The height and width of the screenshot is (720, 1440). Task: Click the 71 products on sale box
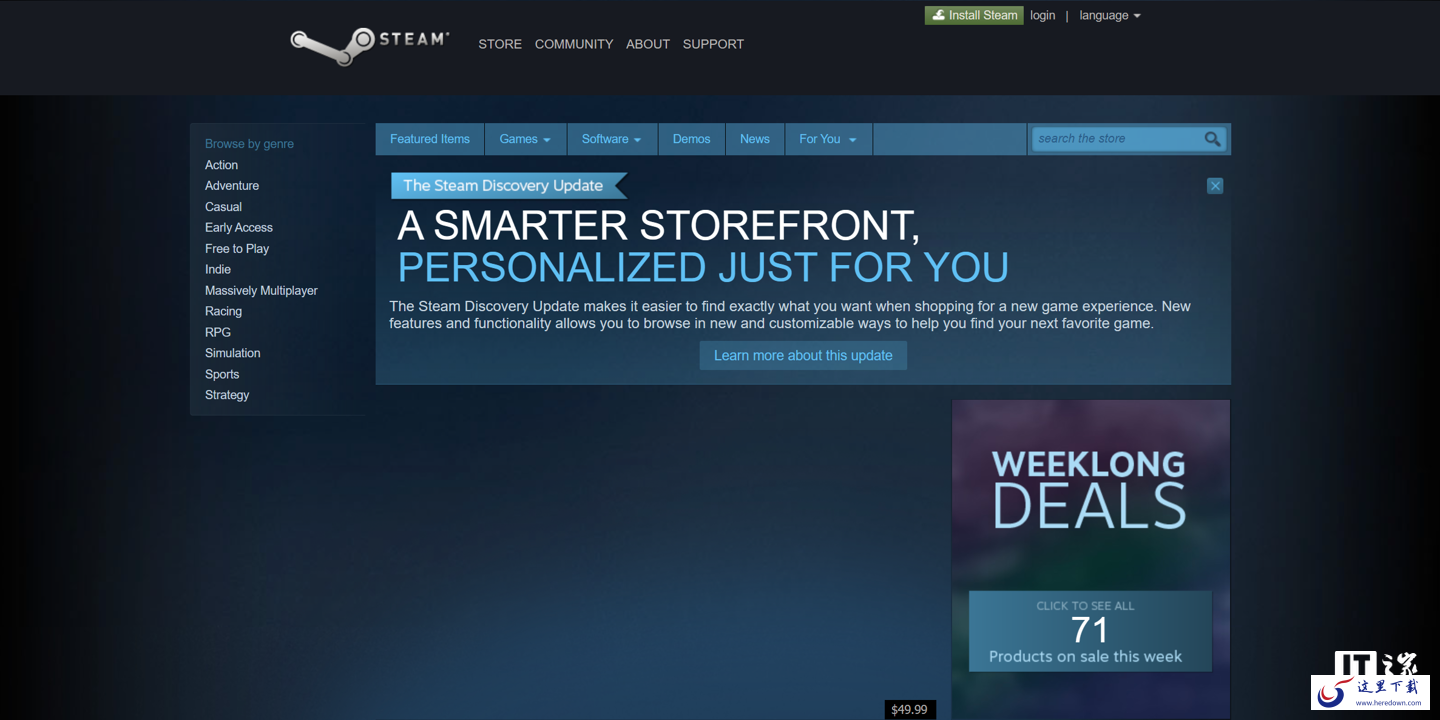[x=1090, y=631]
